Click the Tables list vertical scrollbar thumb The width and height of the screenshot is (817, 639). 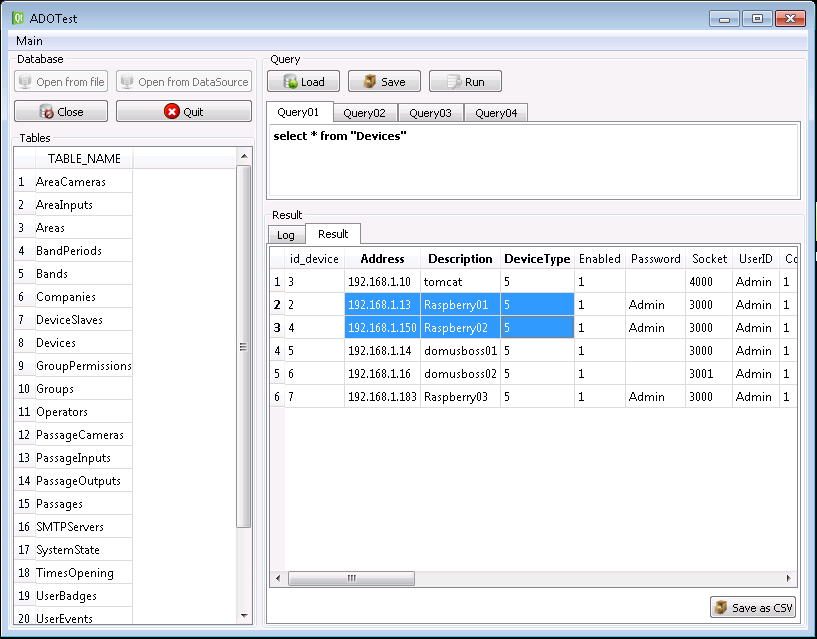click(x=243, y=347)
